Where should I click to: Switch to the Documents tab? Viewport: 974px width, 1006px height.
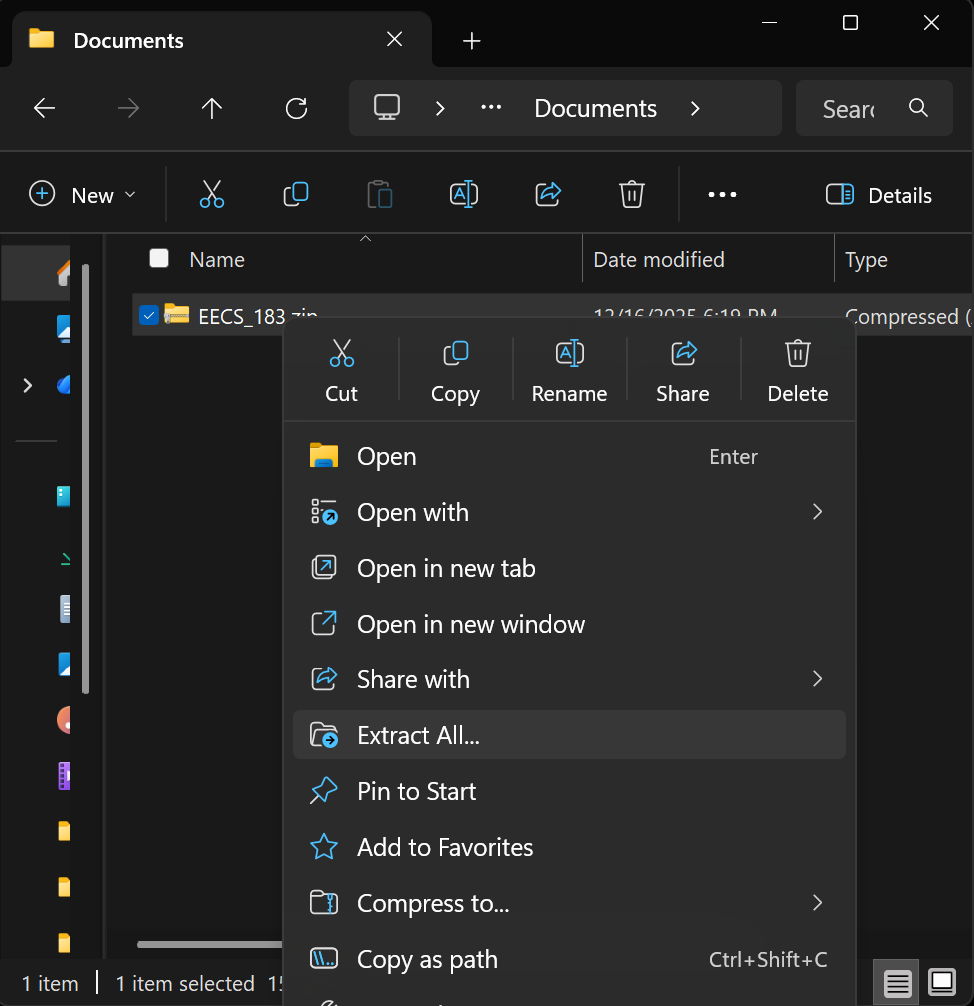221,40
